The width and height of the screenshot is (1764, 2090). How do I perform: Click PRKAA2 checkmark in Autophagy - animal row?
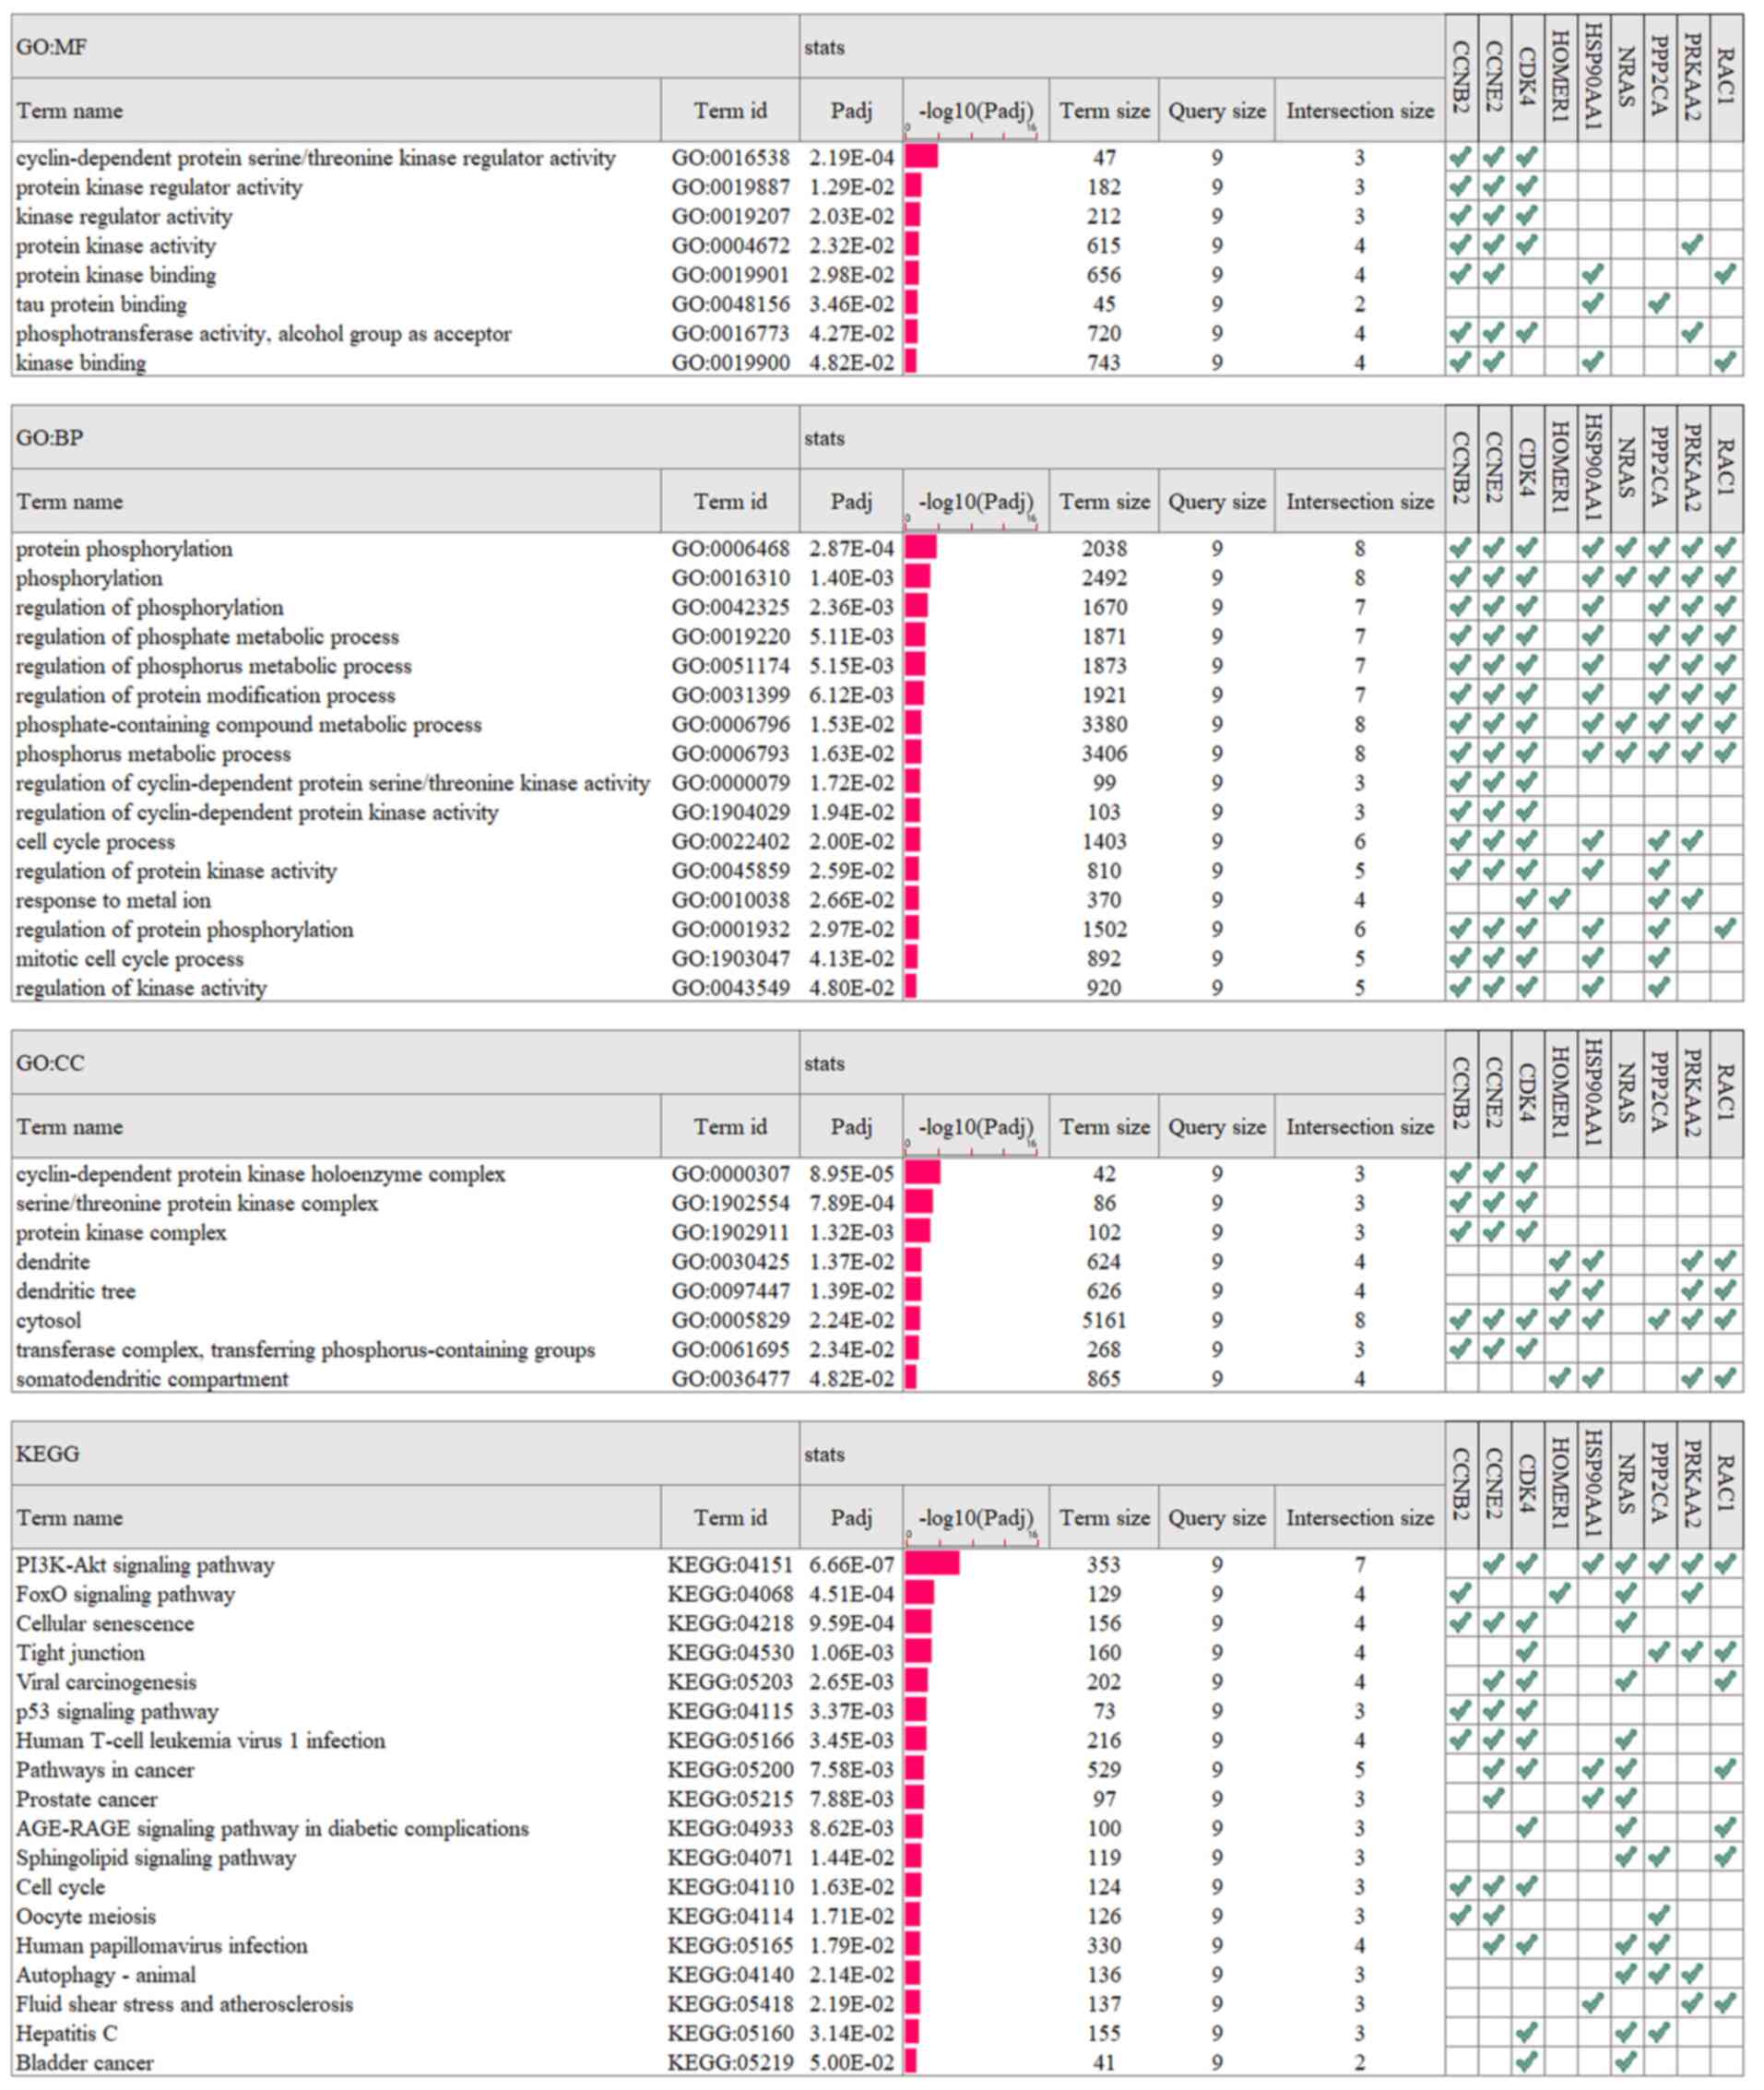coord(1692,1975)
